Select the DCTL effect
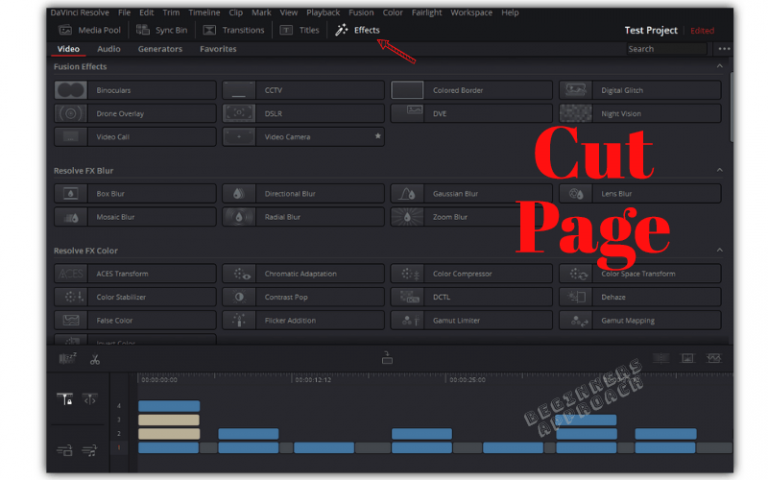 [x=471, y=297]
